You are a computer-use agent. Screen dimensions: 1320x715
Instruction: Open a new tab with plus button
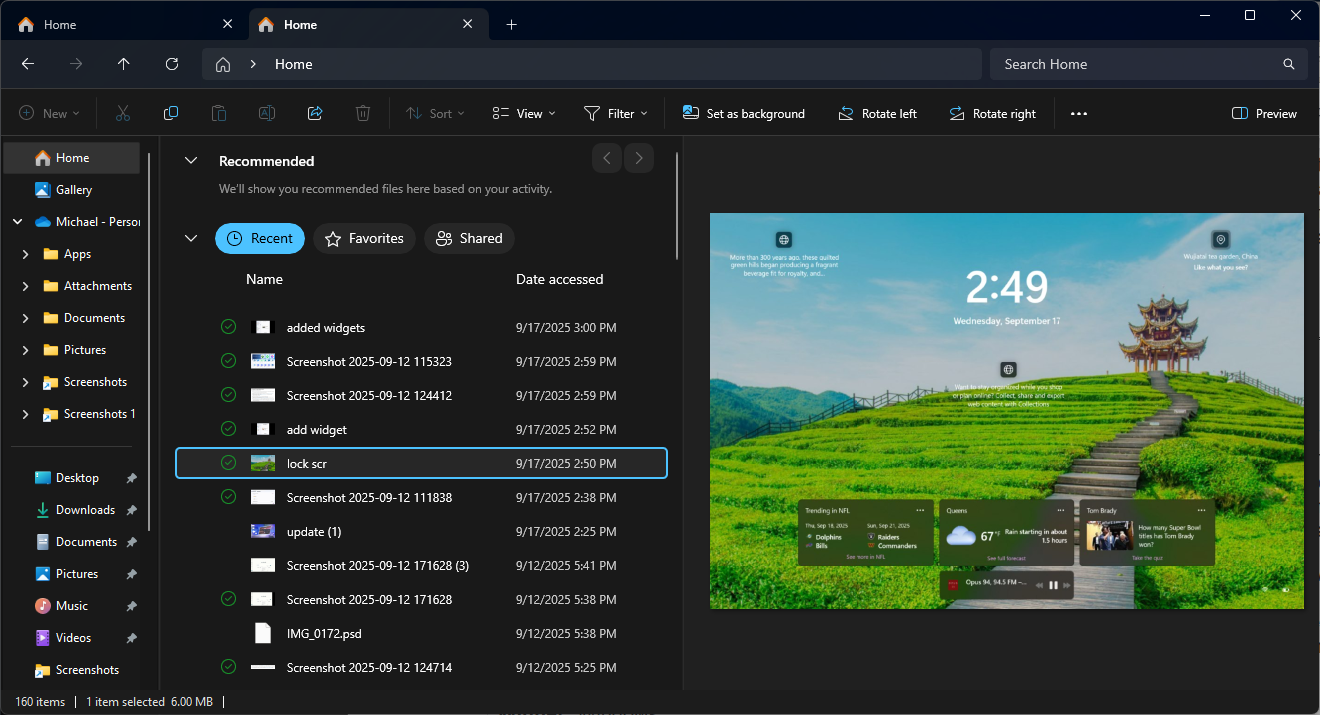[x=511, y=24]
